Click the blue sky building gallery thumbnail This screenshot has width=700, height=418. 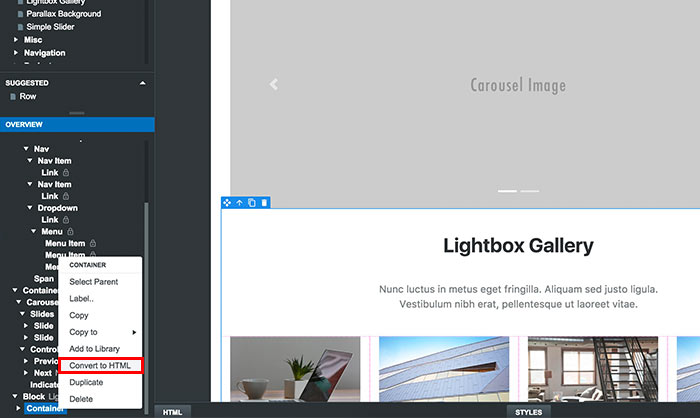click(x=444, y=369)
